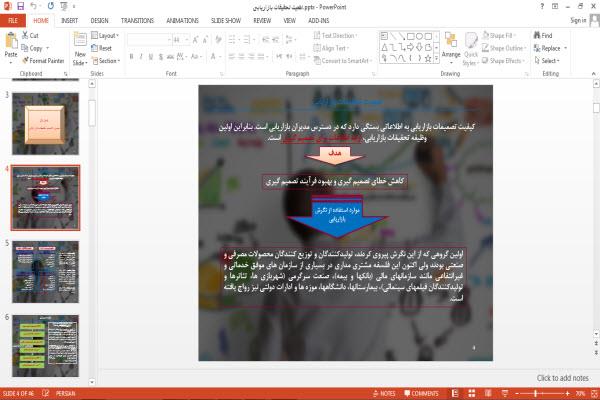
Task: Select the rectangle shape in the gallery
Action: point(411,36)
